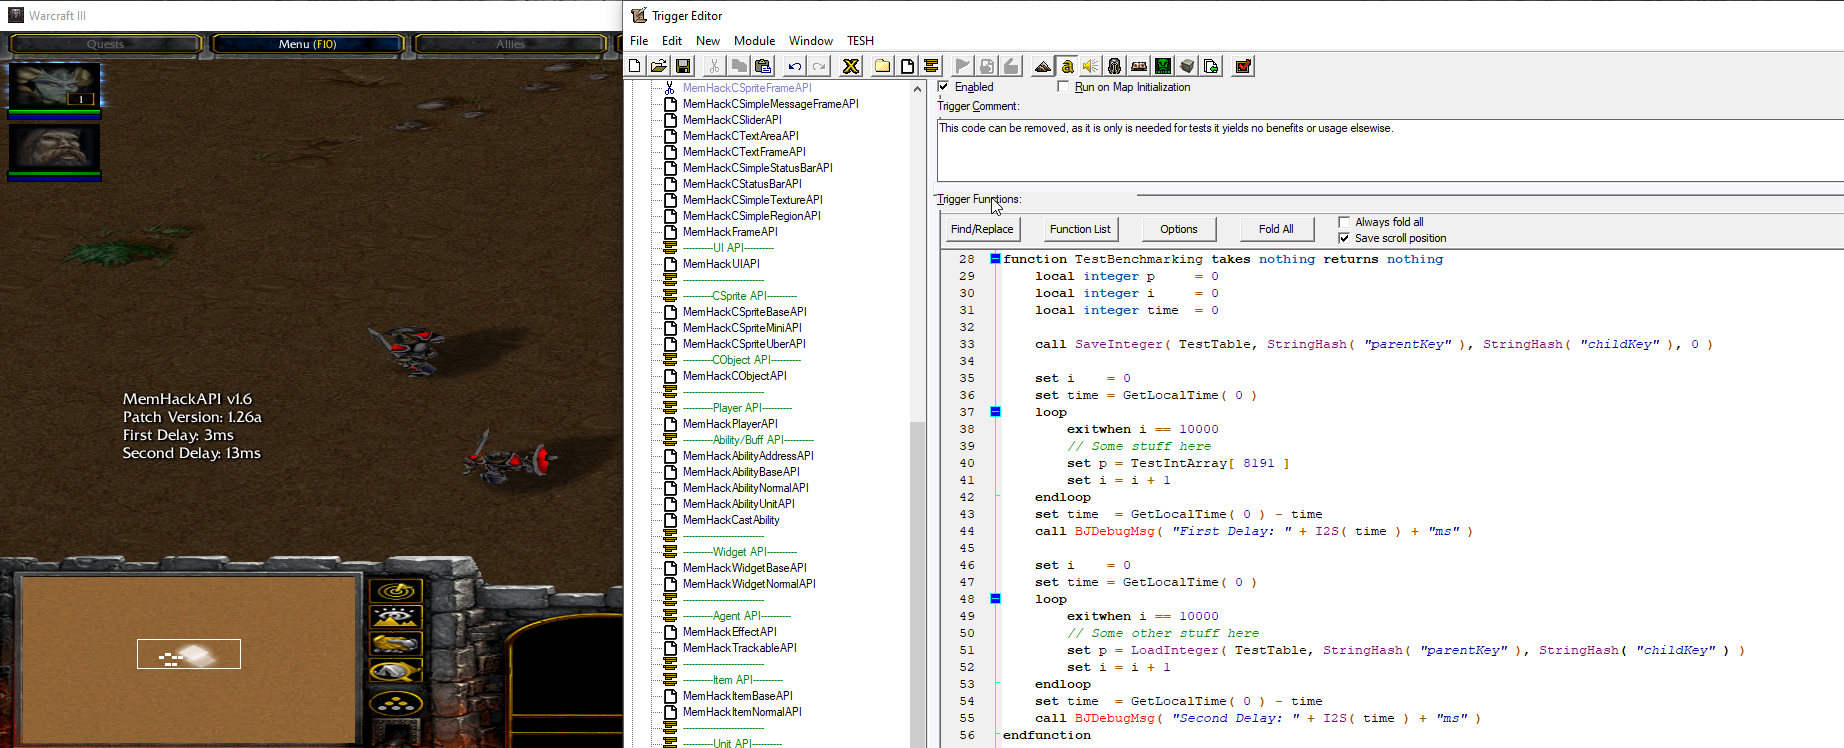Open the Module menu

(x=754, y=41)
